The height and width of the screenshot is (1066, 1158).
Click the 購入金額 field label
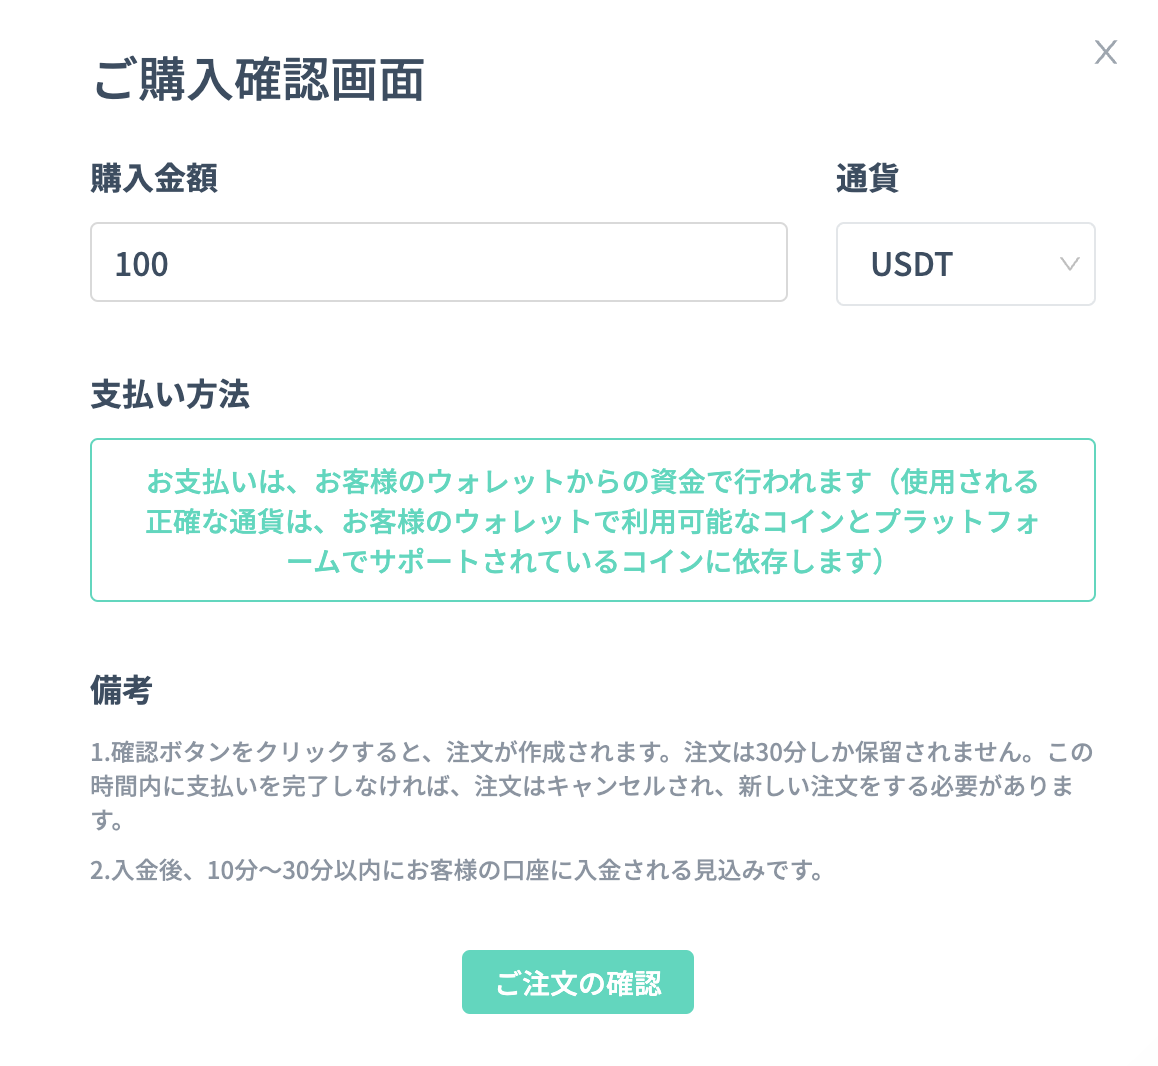tap(154, 178)
